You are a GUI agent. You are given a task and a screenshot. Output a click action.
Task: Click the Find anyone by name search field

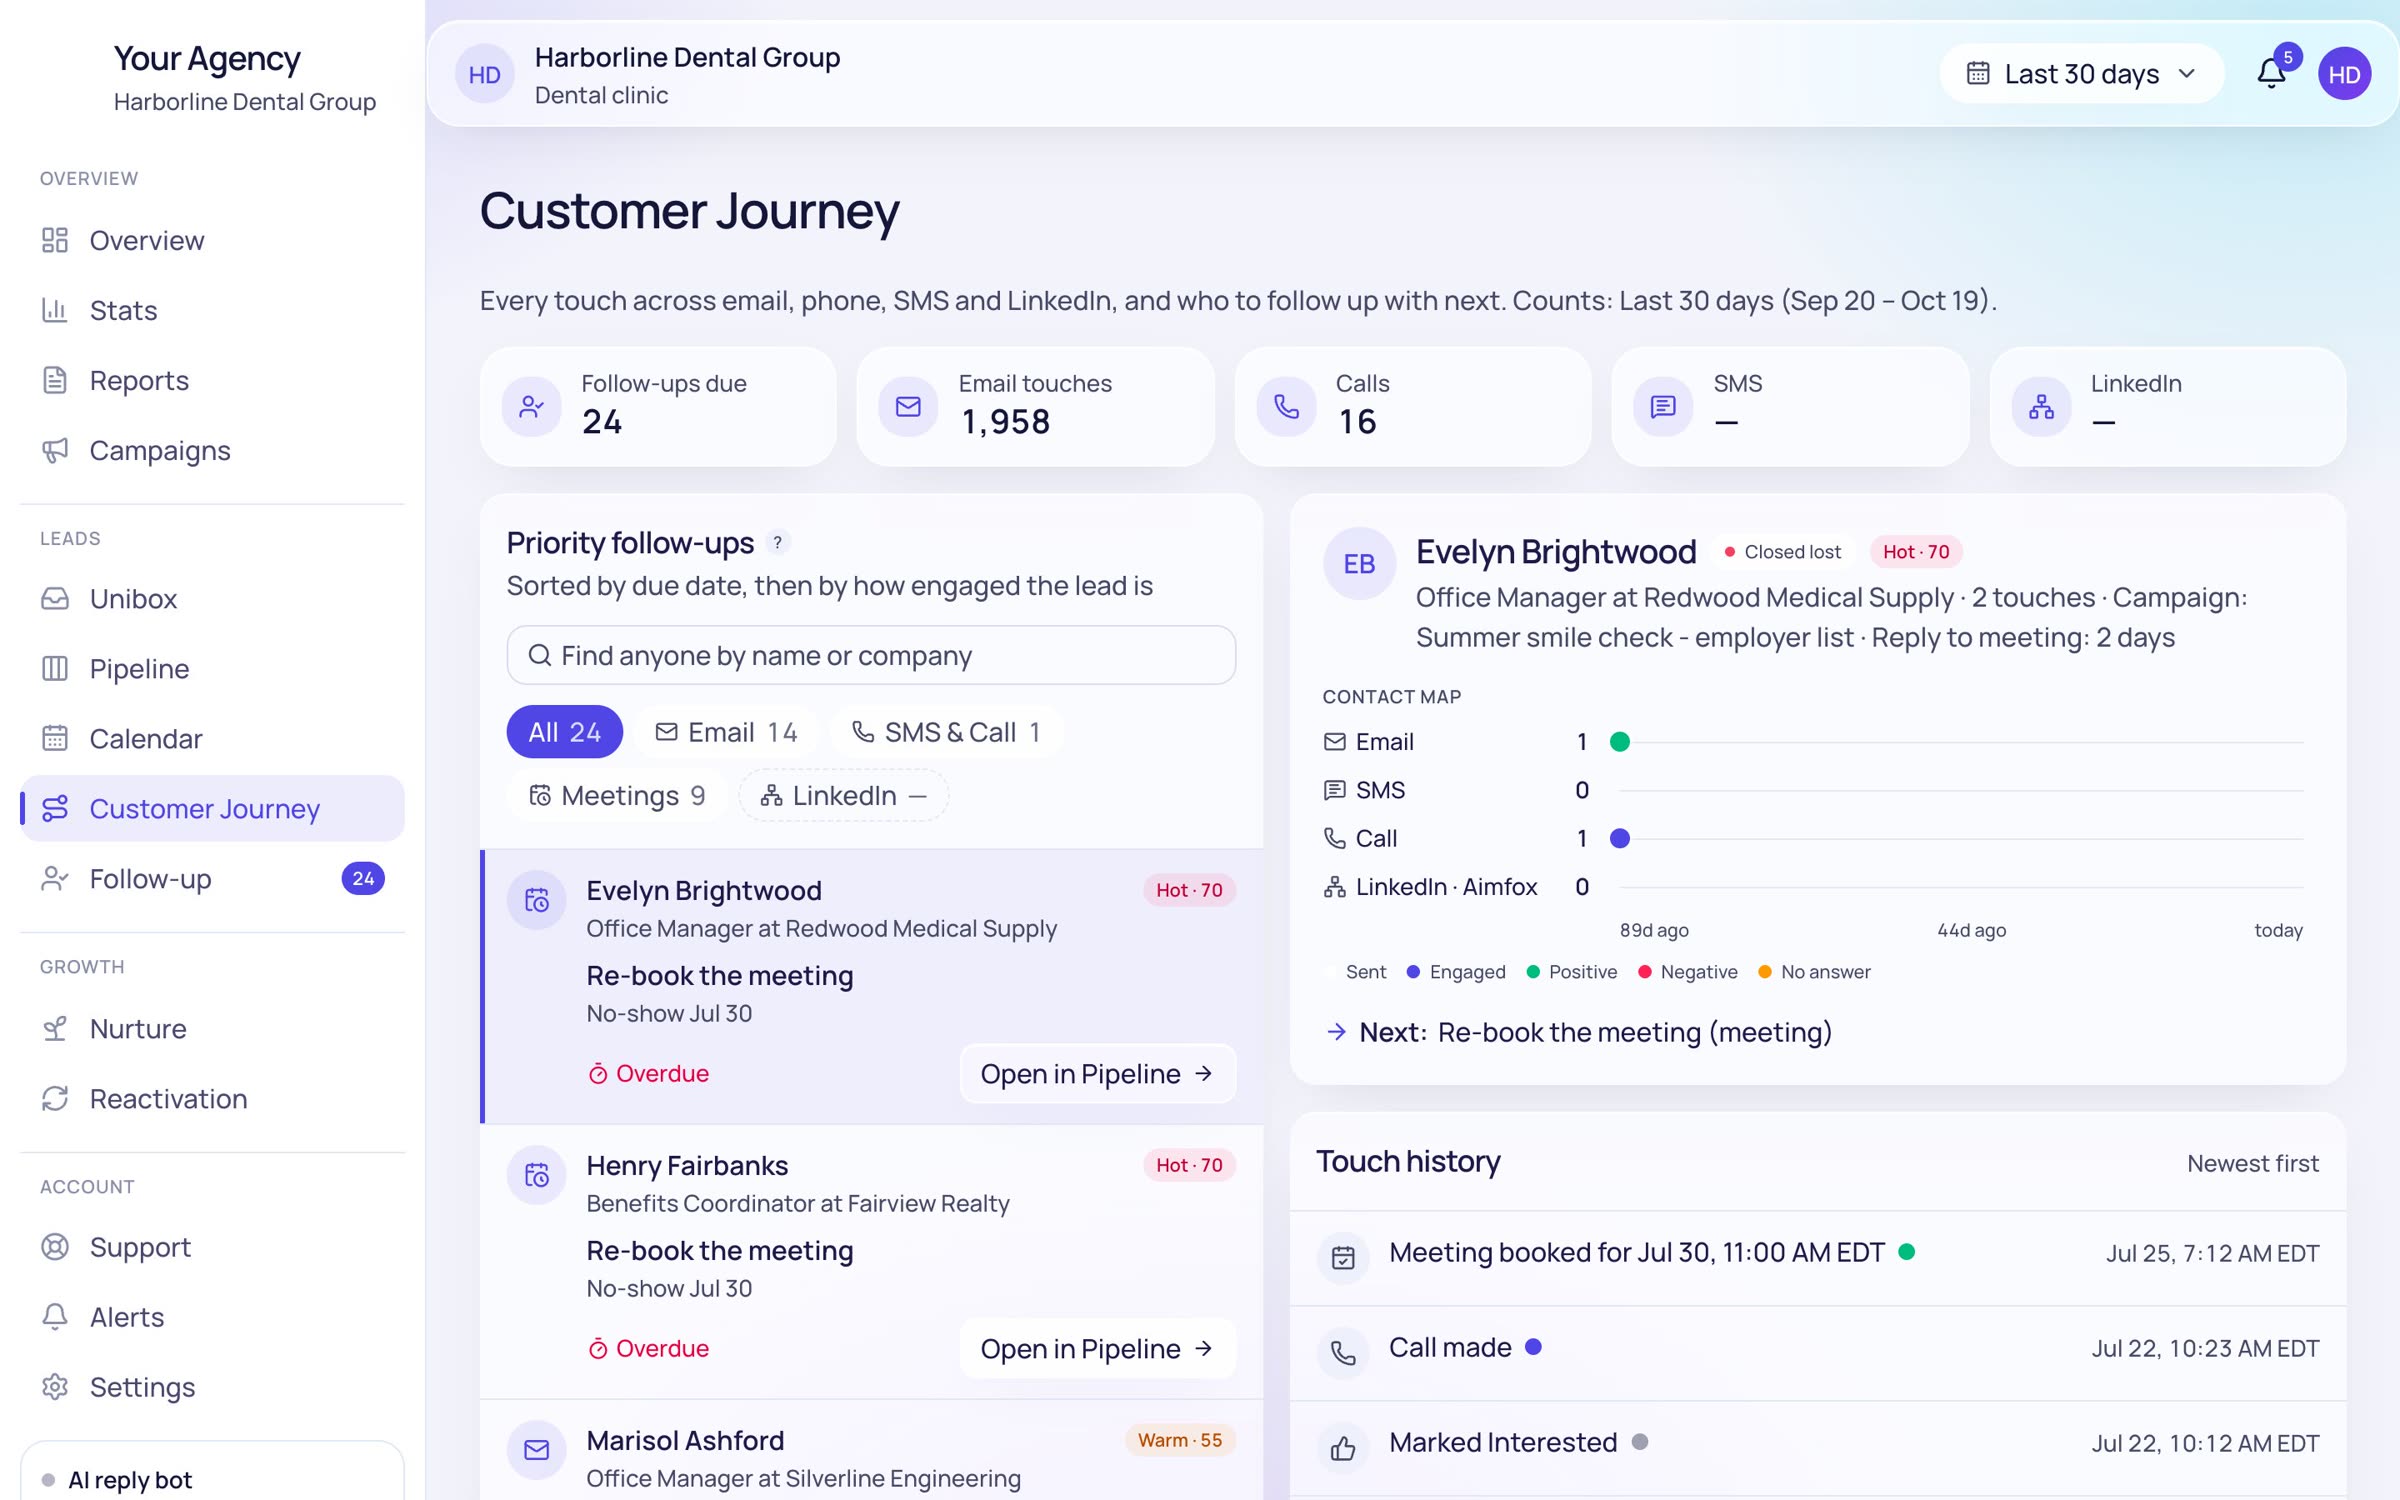tap(871, 655)
